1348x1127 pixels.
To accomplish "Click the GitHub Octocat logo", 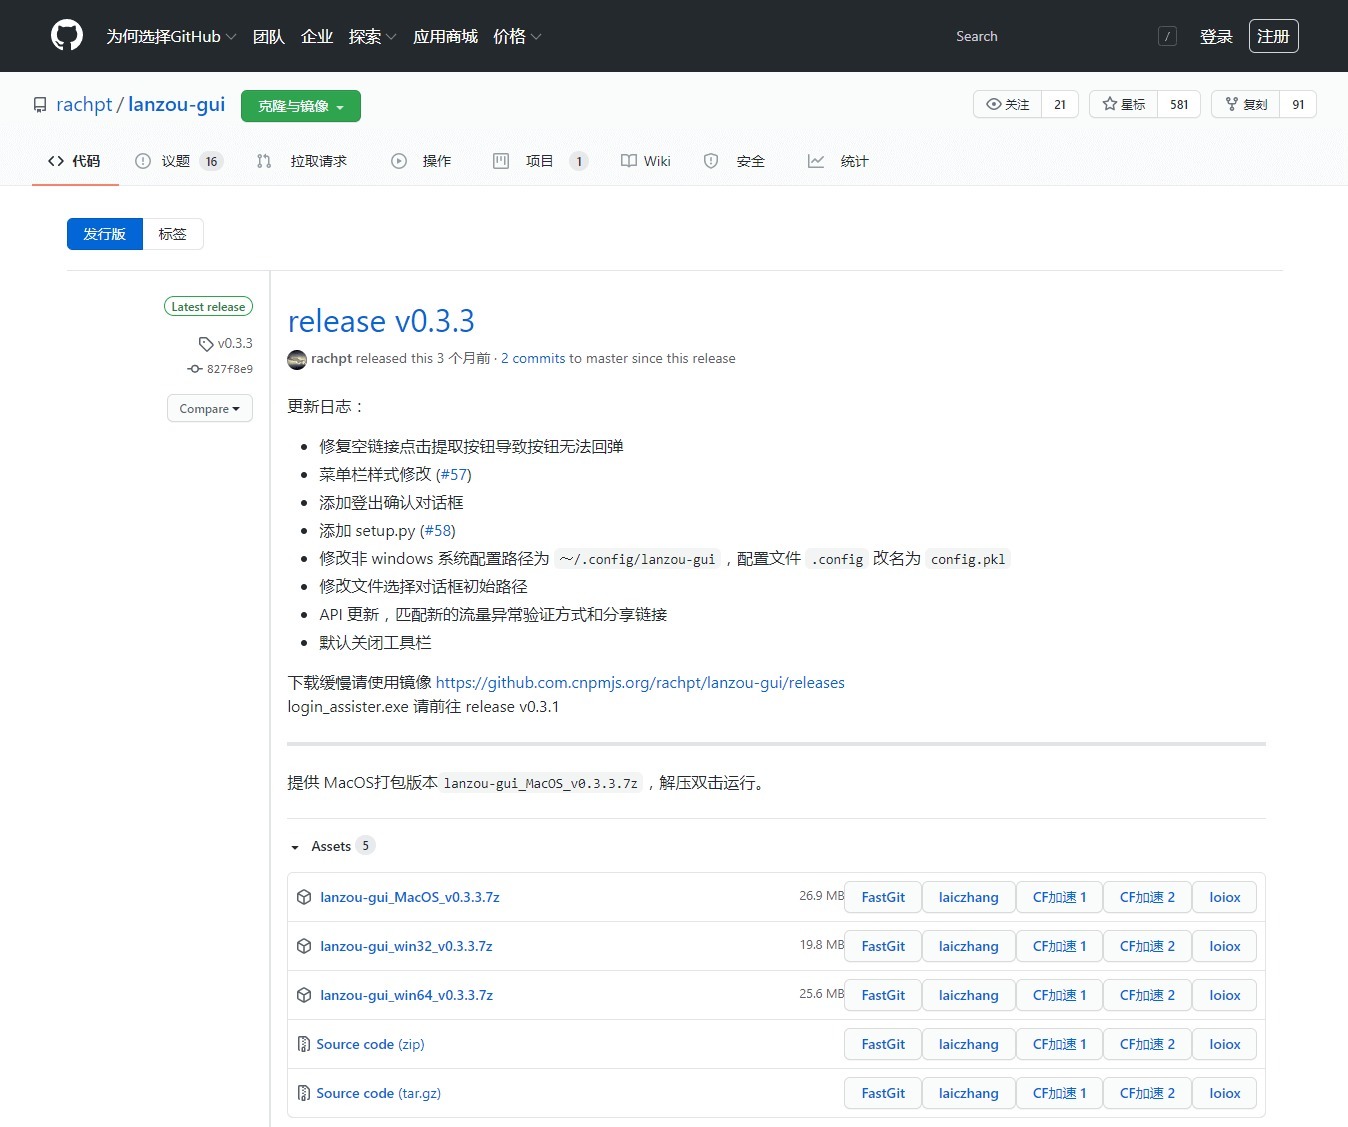I will pos(67,36).
